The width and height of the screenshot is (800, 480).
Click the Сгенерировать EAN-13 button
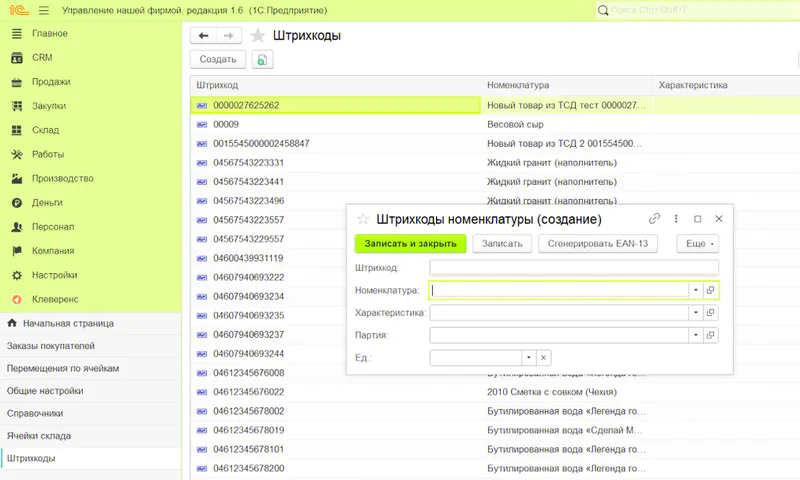click(x=597, y=244)
